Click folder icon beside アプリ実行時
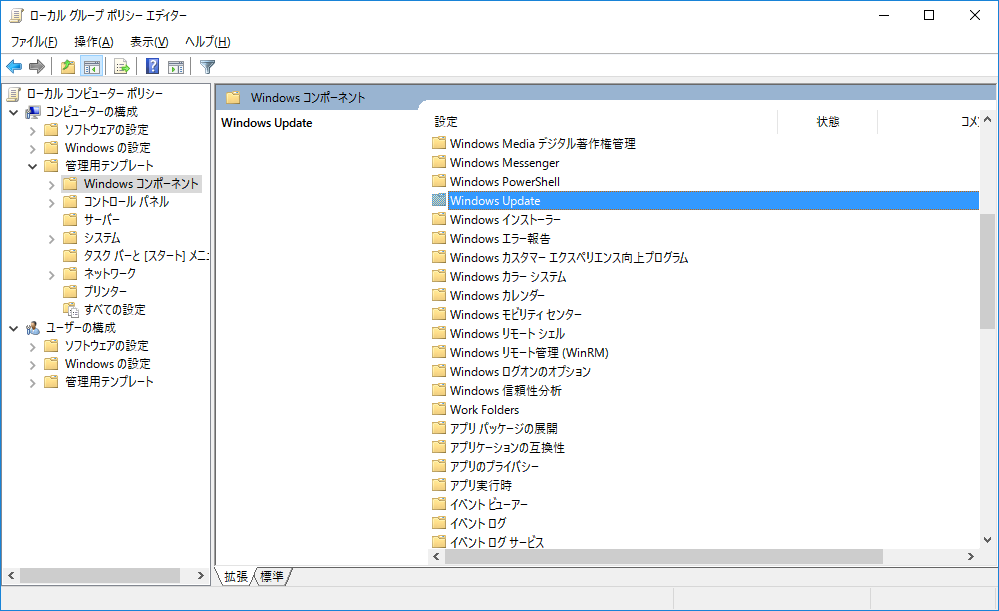Viewport: 999px width, 611px height. 439,485
